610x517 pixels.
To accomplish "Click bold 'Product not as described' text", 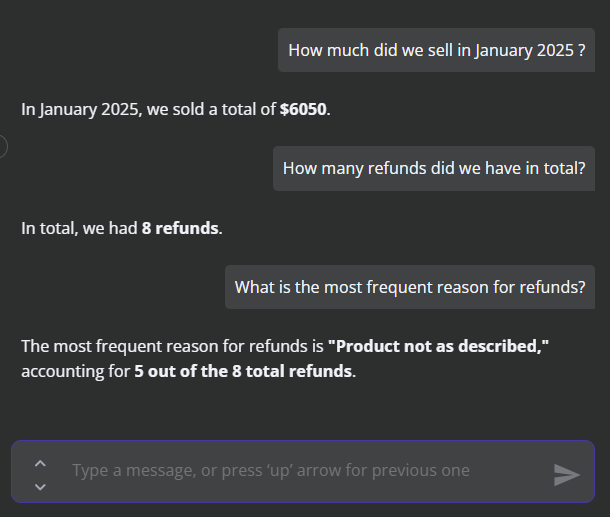I will pyautogui.click(x=438, y=346).
